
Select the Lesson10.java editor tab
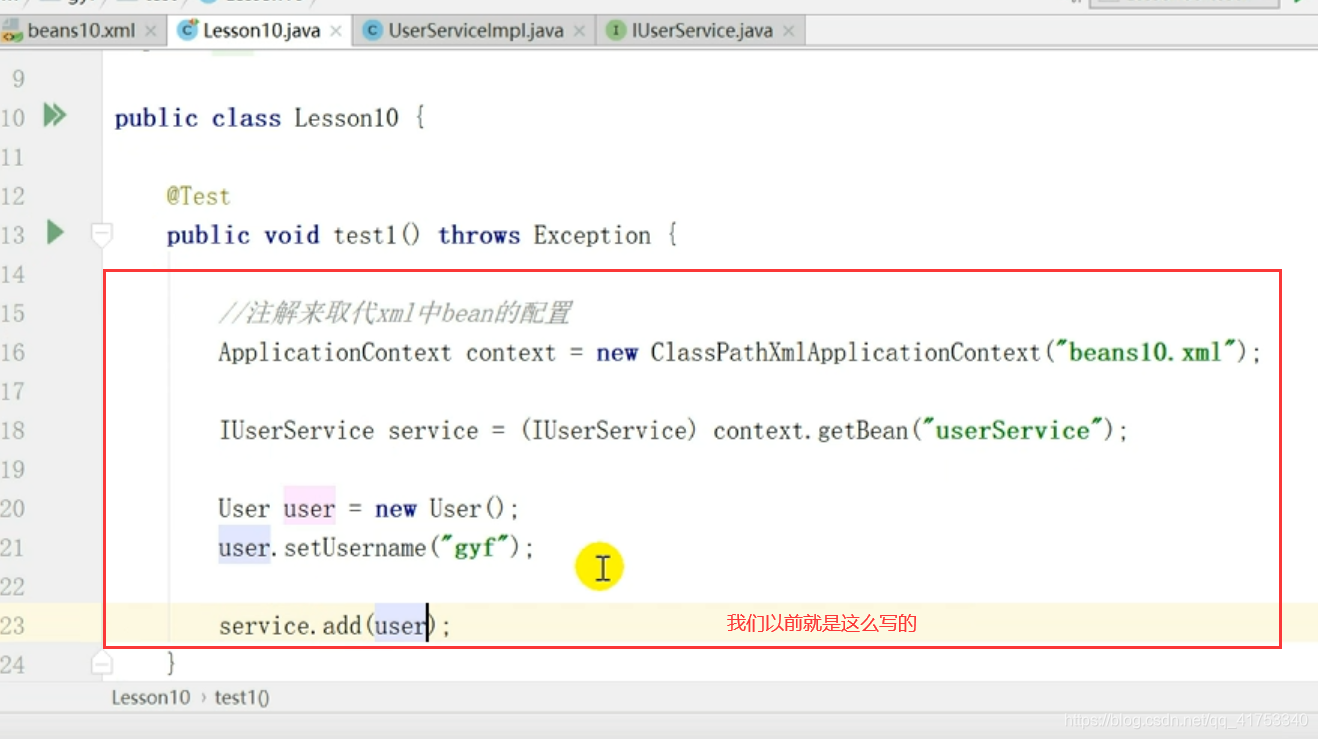261,30
